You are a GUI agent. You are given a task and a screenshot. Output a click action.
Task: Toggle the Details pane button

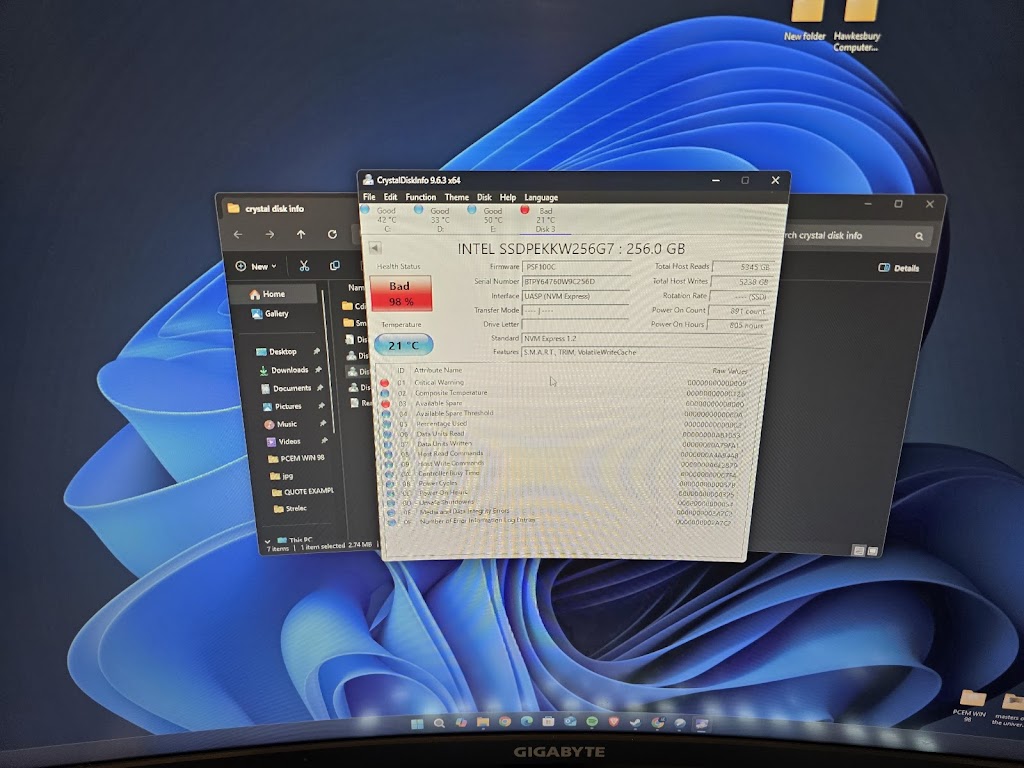click(x=898, y=268)
